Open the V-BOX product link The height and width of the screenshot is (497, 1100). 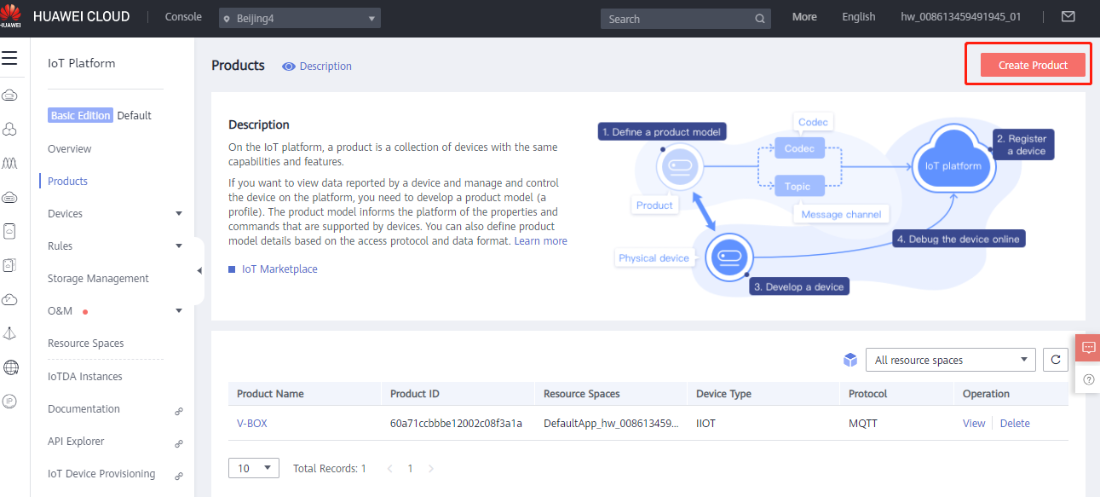coord(252,423)
